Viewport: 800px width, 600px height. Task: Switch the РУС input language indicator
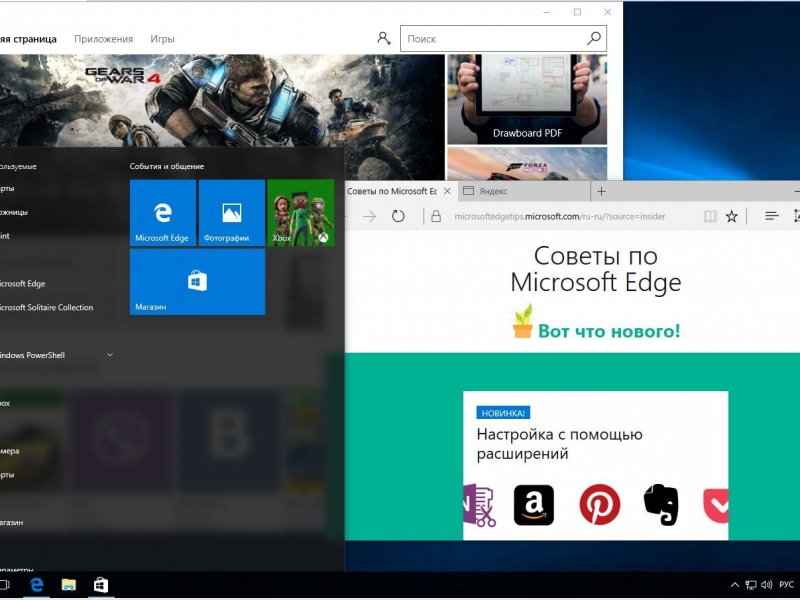click(786, 585)
